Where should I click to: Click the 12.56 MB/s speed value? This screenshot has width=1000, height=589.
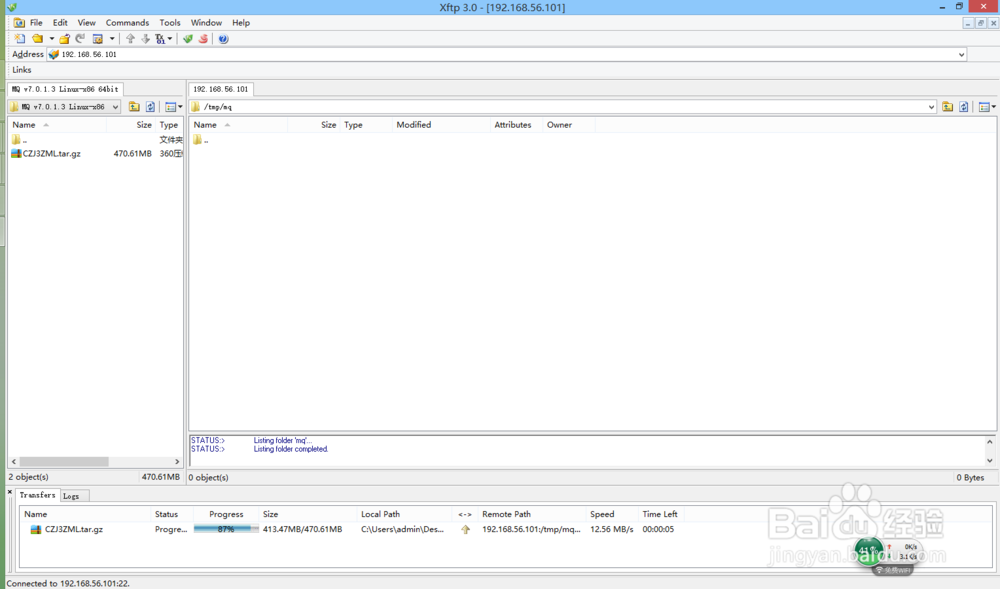(x=612, y=530)
